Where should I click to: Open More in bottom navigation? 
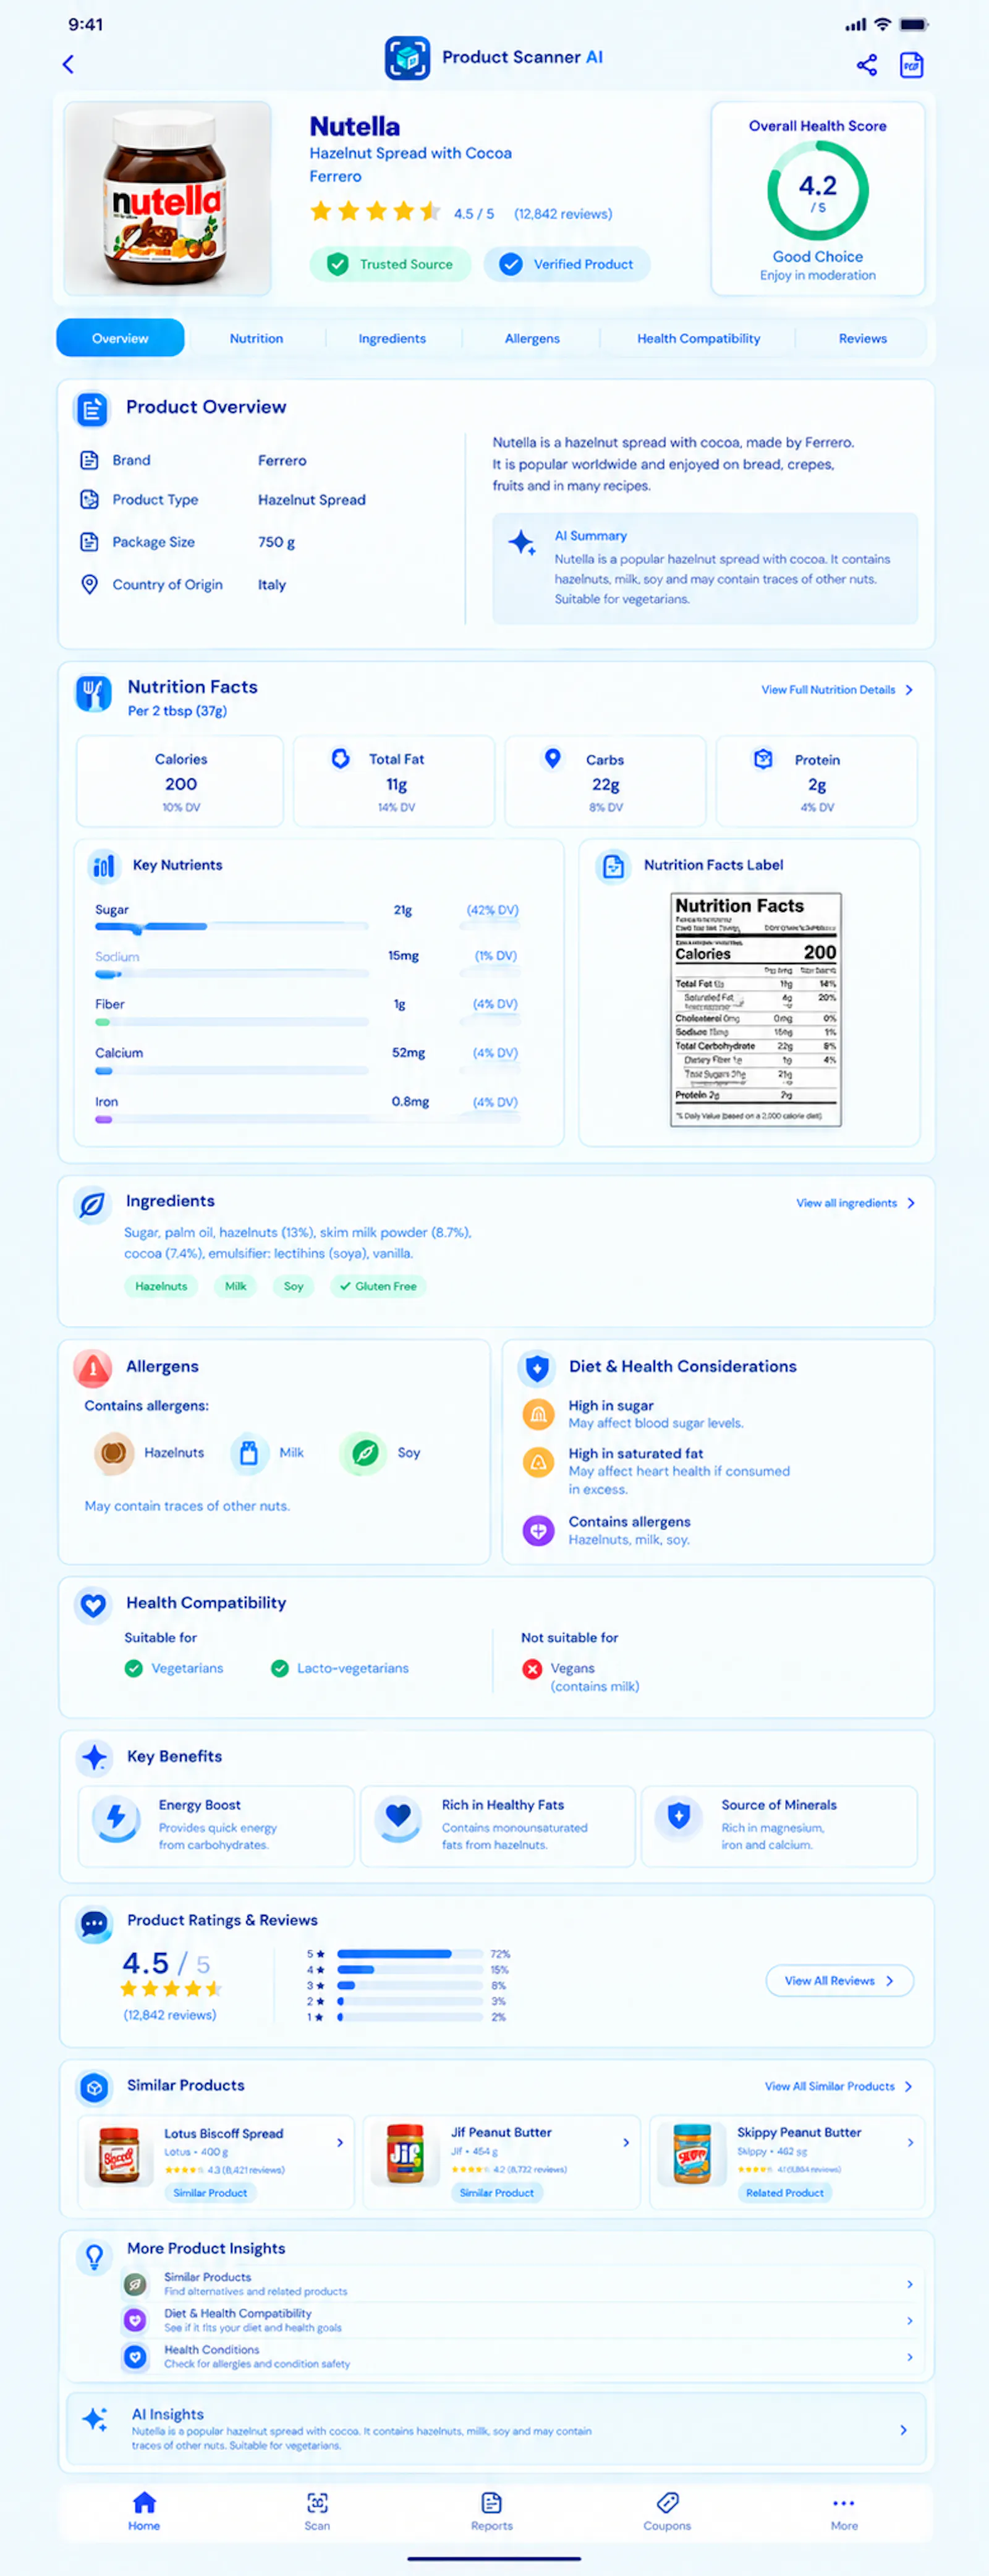[x=843, y=2511]
